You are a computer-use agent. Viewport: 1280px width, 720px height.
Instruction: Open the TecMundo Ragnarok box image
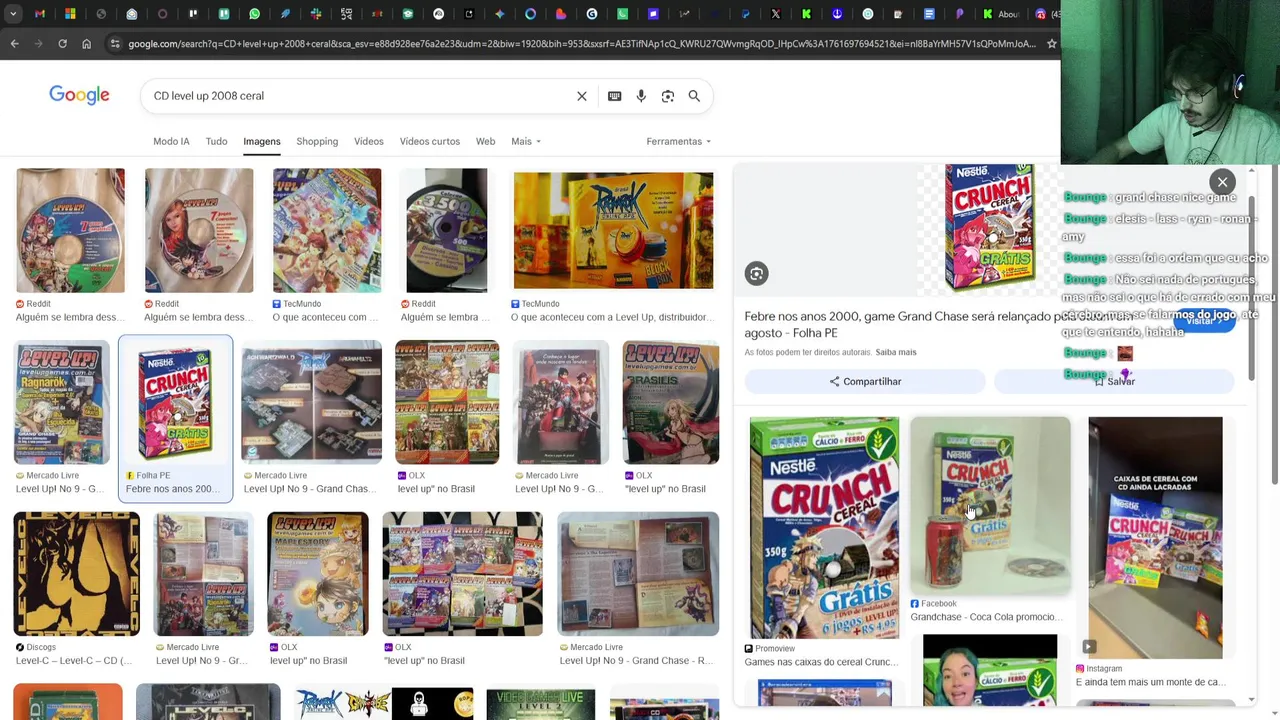(613, 230)
